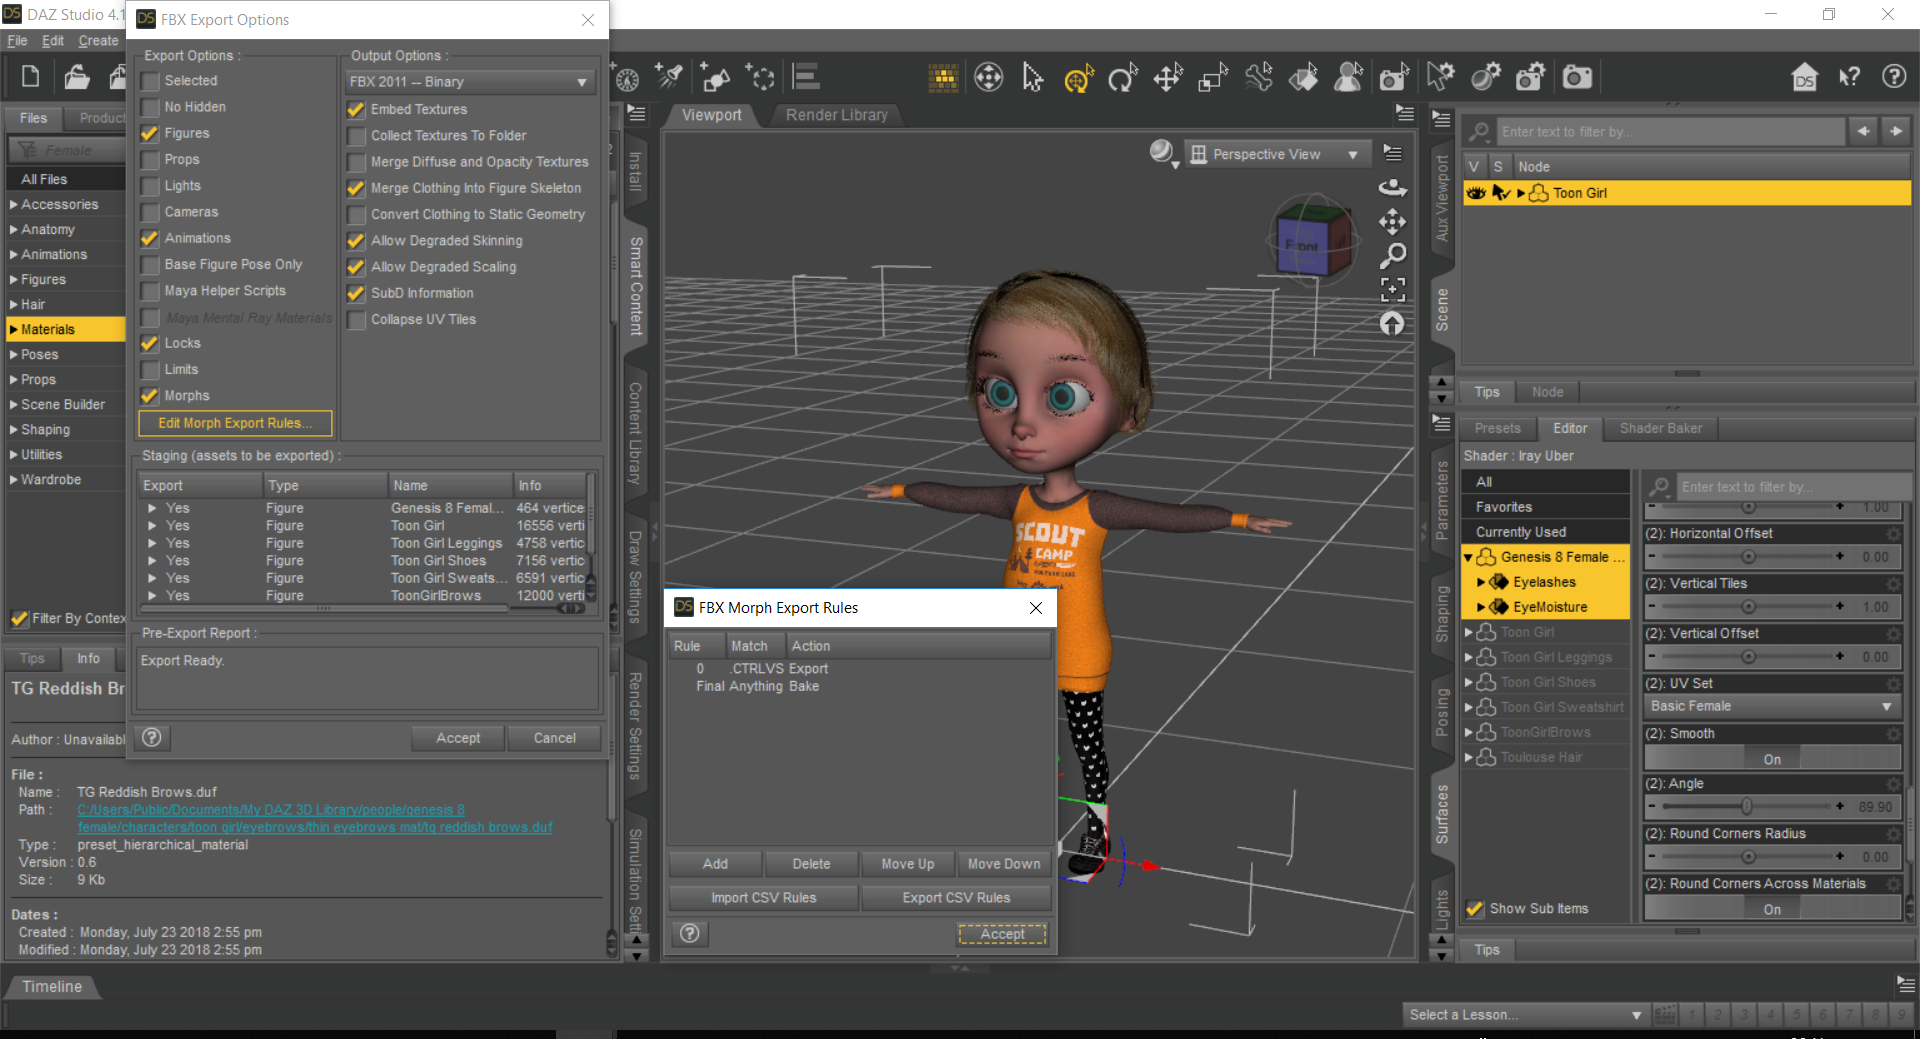
Task: Toggle Toon Girl visibility eye in Scene
Action: pos(1476,193)
